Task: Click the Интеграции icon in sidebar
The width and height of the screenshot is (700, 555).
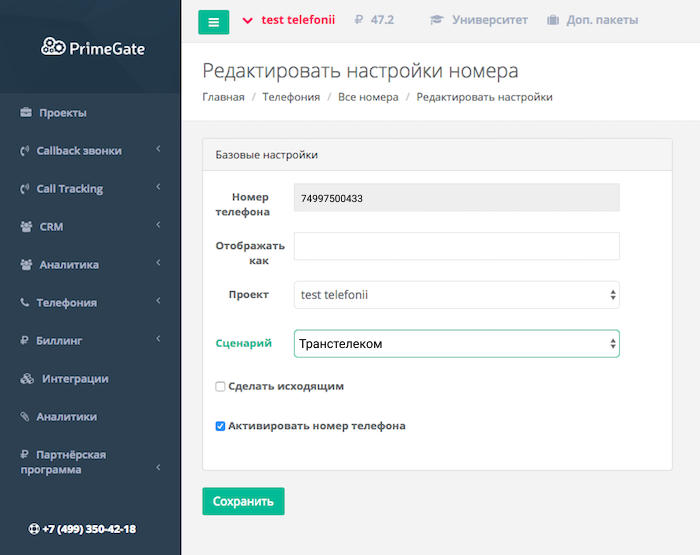Action: (27, 379)
